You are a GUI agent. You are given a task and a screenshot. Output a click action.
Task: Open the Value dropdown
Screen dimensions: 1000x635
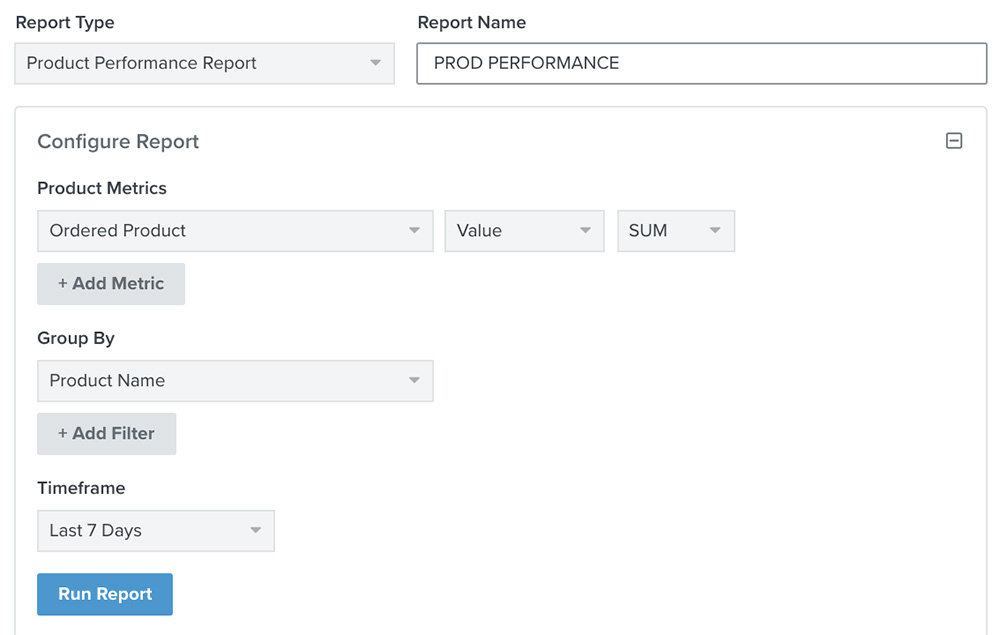coord(524,231)
